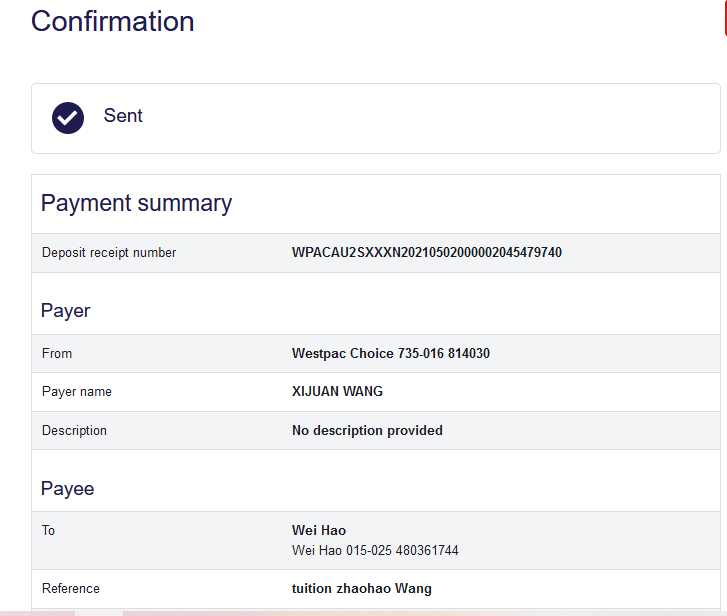This screenshot has width=727, height=616.
Task: Click the No description provided text
Action: point(367,431)
